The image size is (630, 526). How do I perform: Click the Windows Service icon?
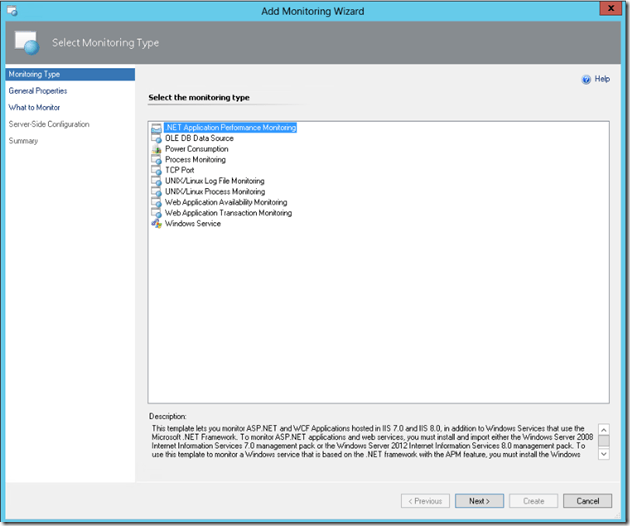(156, 224)
